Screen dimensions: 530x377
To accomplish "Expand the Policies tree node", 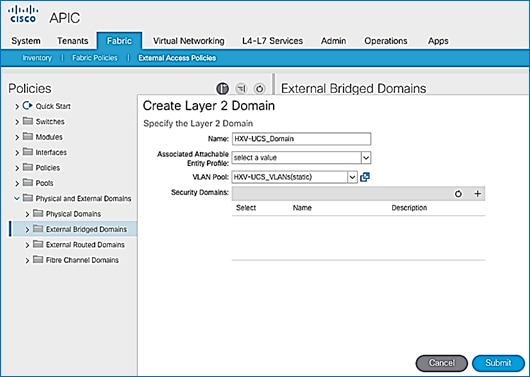I will click(x=17, y=168).
